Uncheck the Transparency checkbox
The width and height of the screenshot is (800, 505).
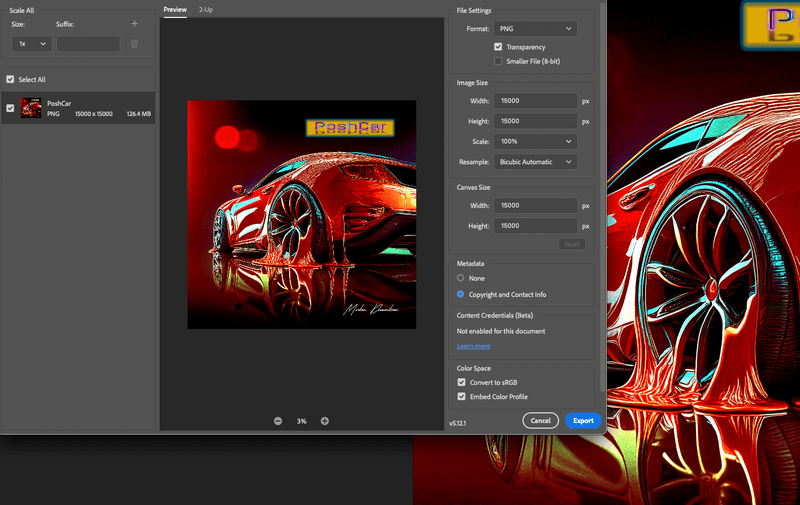tap(498, 47)
